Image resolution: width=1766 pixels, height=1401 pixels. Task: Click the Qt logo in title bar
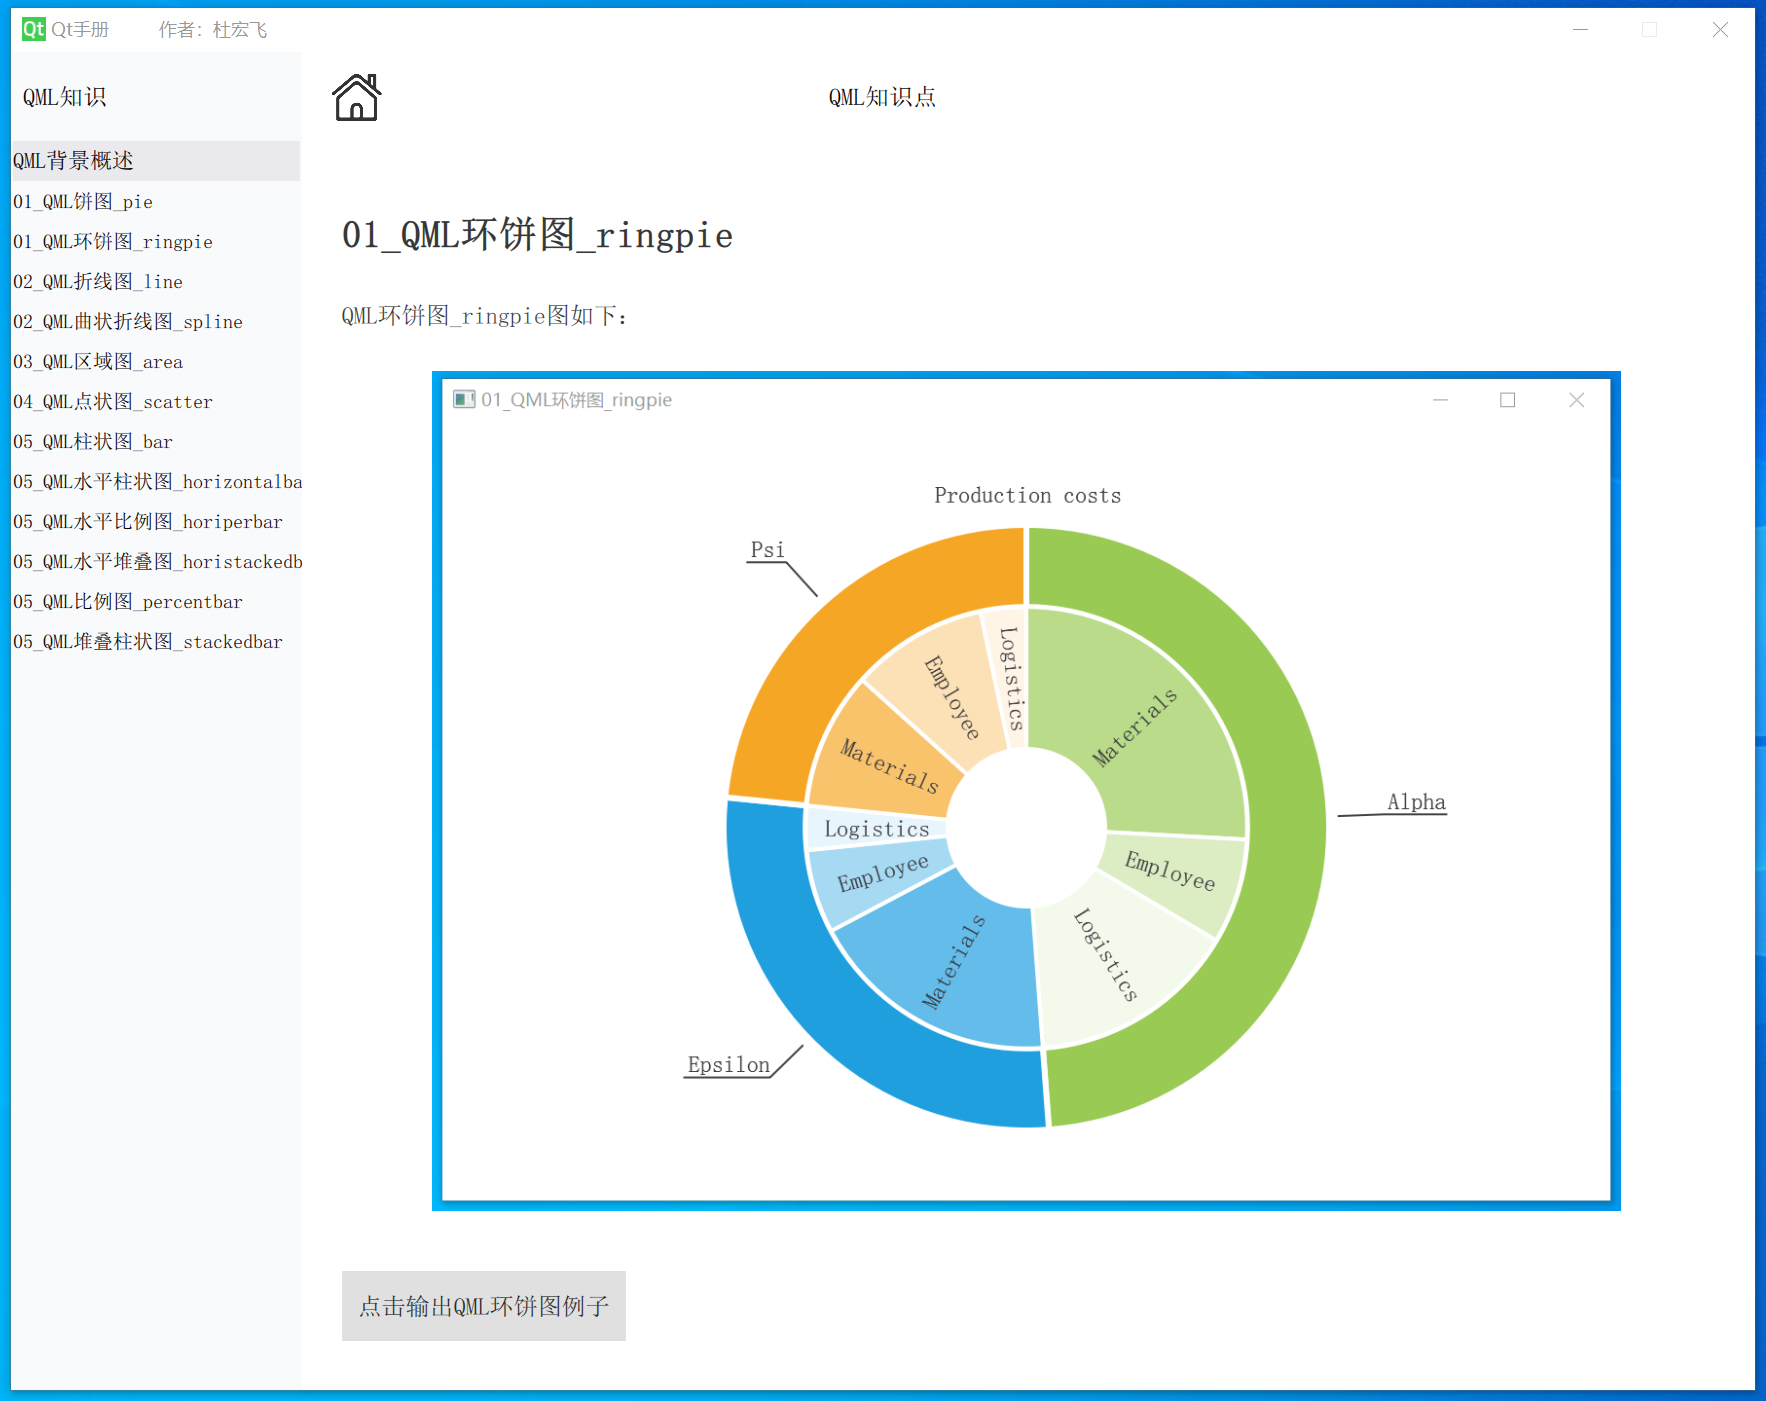tap(34, 29)
